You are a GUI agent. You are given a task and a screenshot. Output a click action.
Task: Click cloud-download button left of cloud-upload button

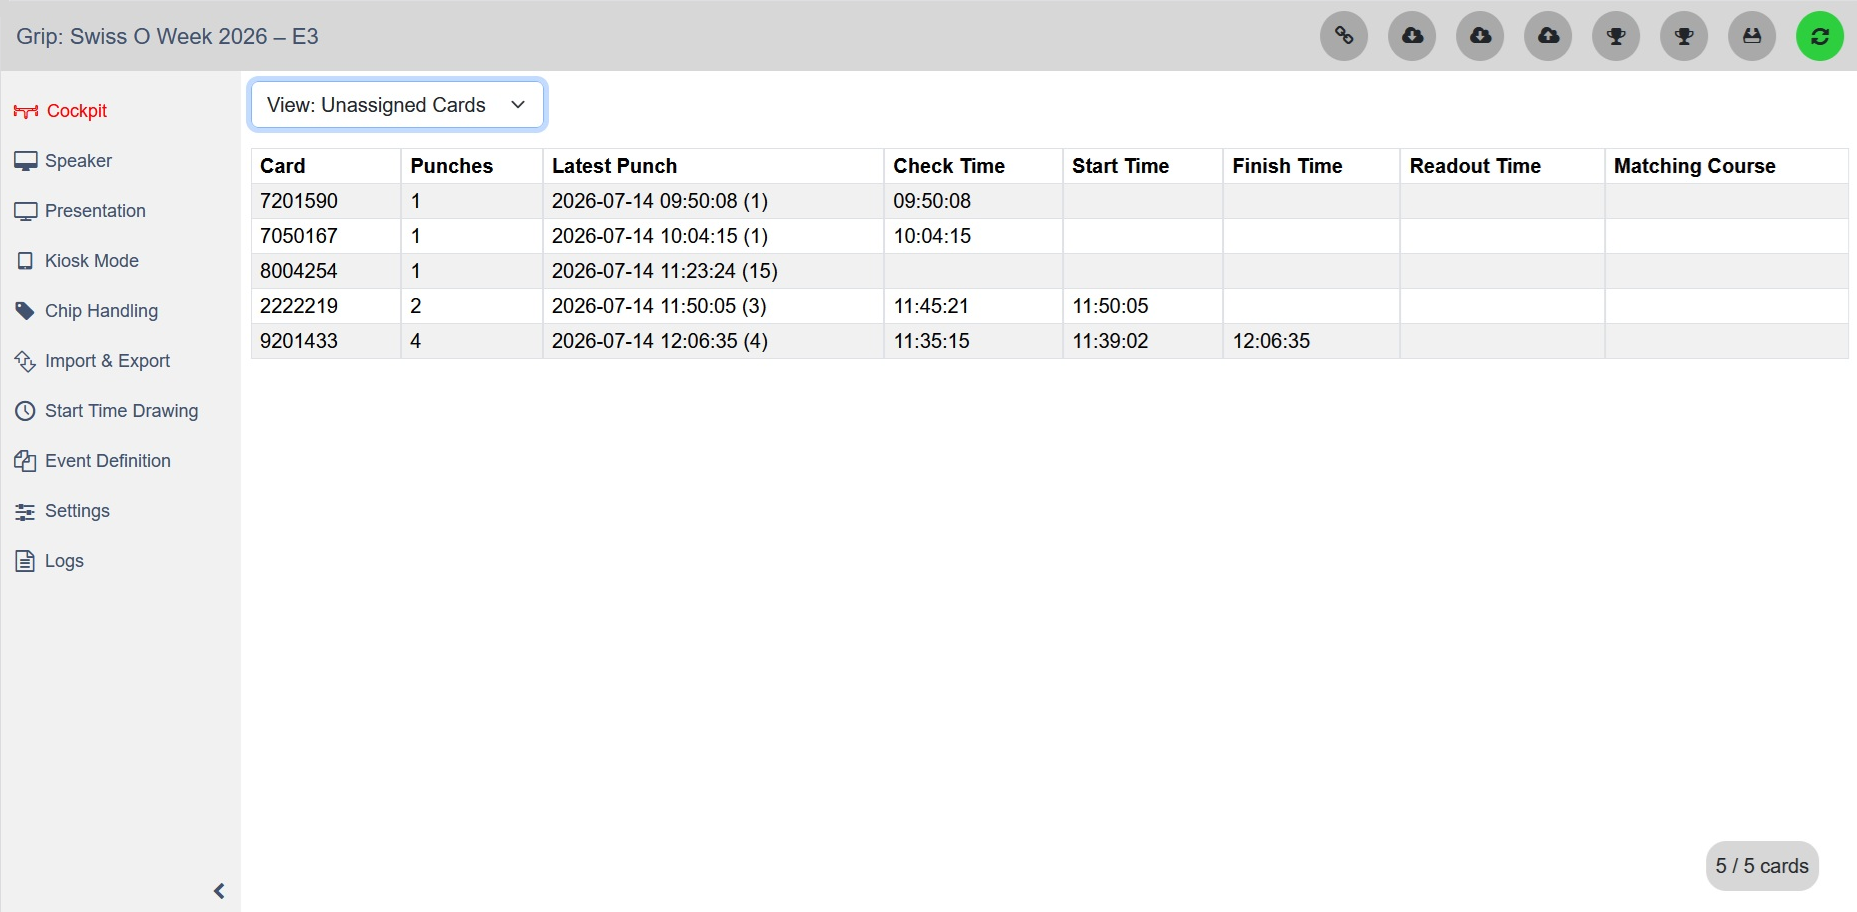click(x=1480, y=36)
